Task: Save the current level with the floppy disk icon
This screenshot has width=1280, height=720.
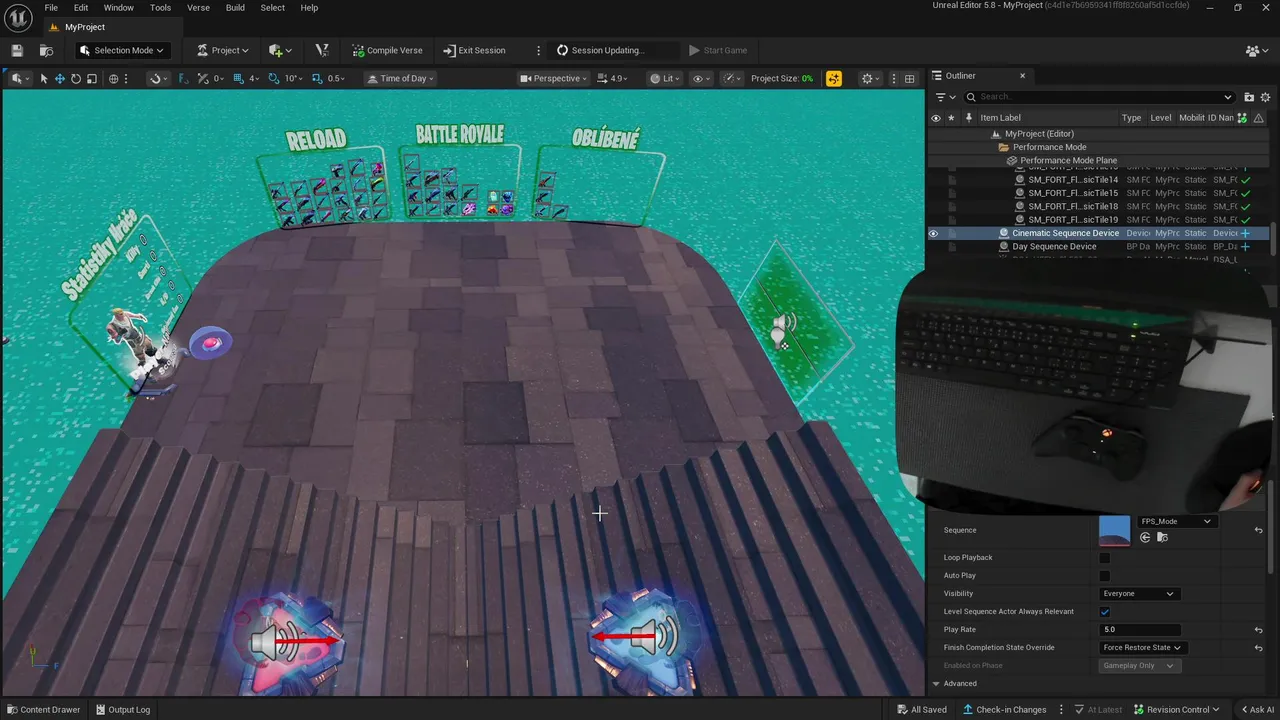Action: [17, 50]
